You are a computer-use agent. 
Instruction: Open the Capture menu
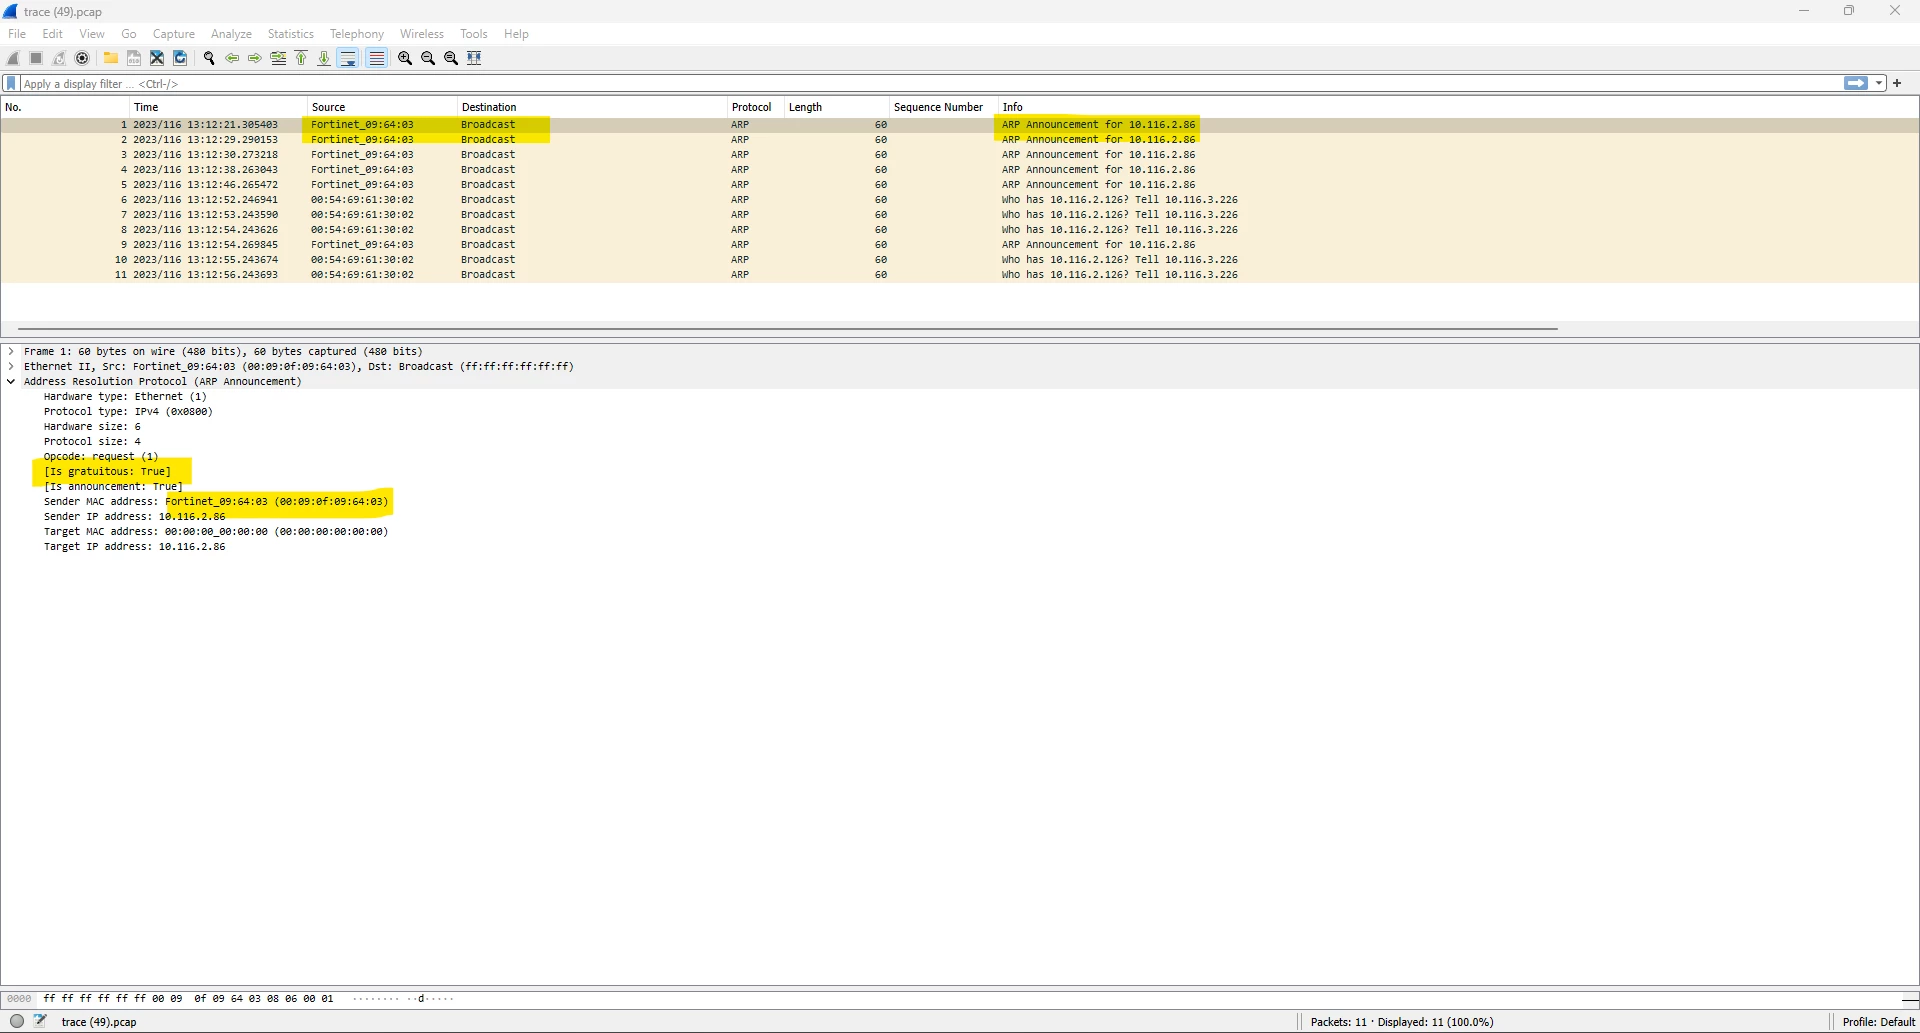click(x=174, y=33)
